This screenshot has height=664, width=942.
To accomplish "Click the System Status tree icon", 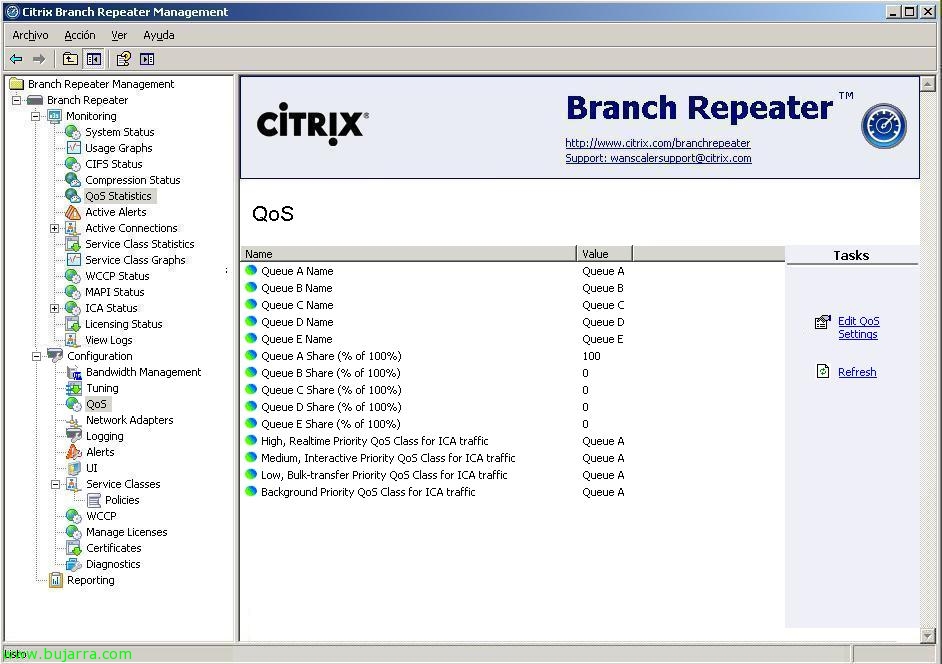I will pyautogui.click(x=73, y=132).
